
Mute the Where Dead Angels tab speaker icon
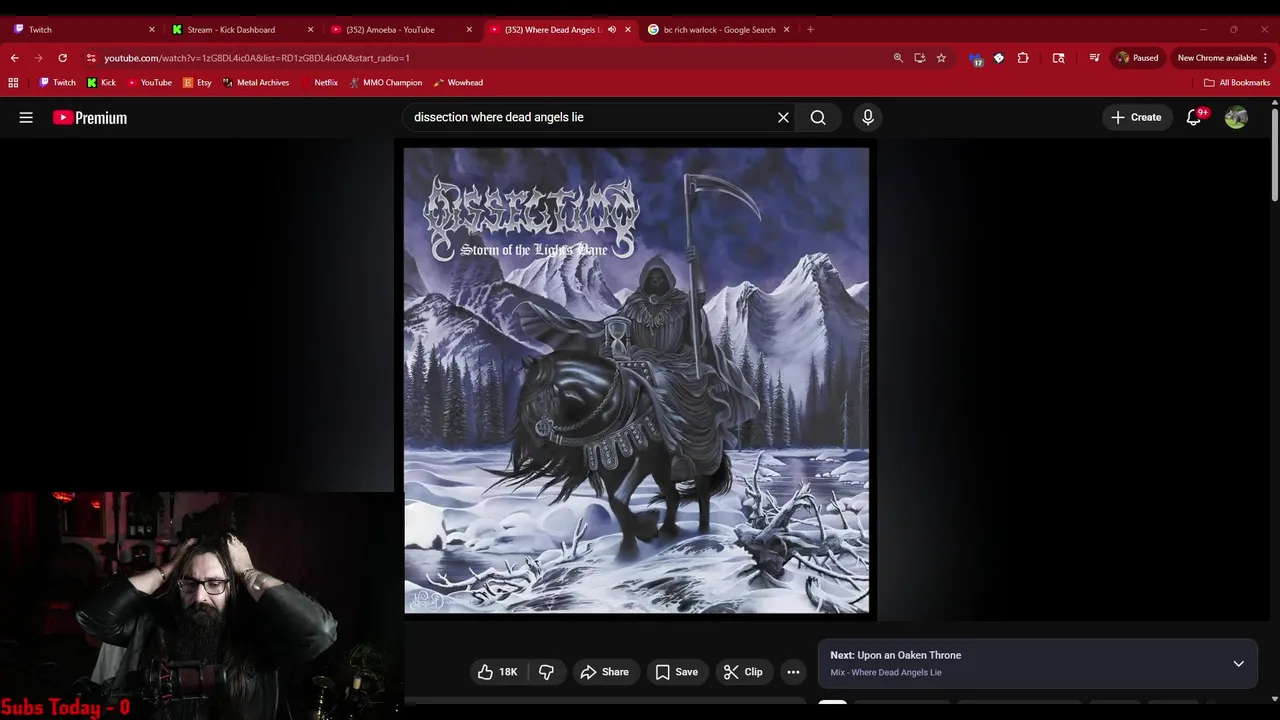coord(612,30)
